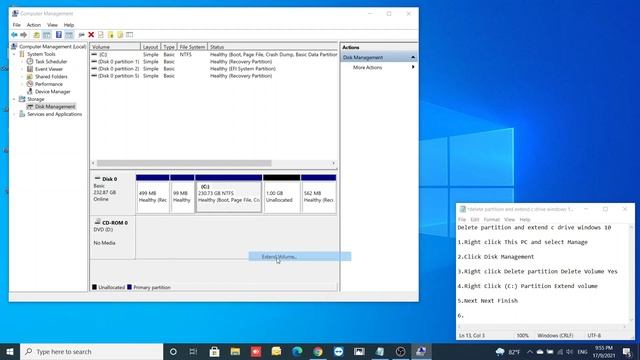
Task: Expand the More Actions submenu arrow
Action: tap(413, 67)
